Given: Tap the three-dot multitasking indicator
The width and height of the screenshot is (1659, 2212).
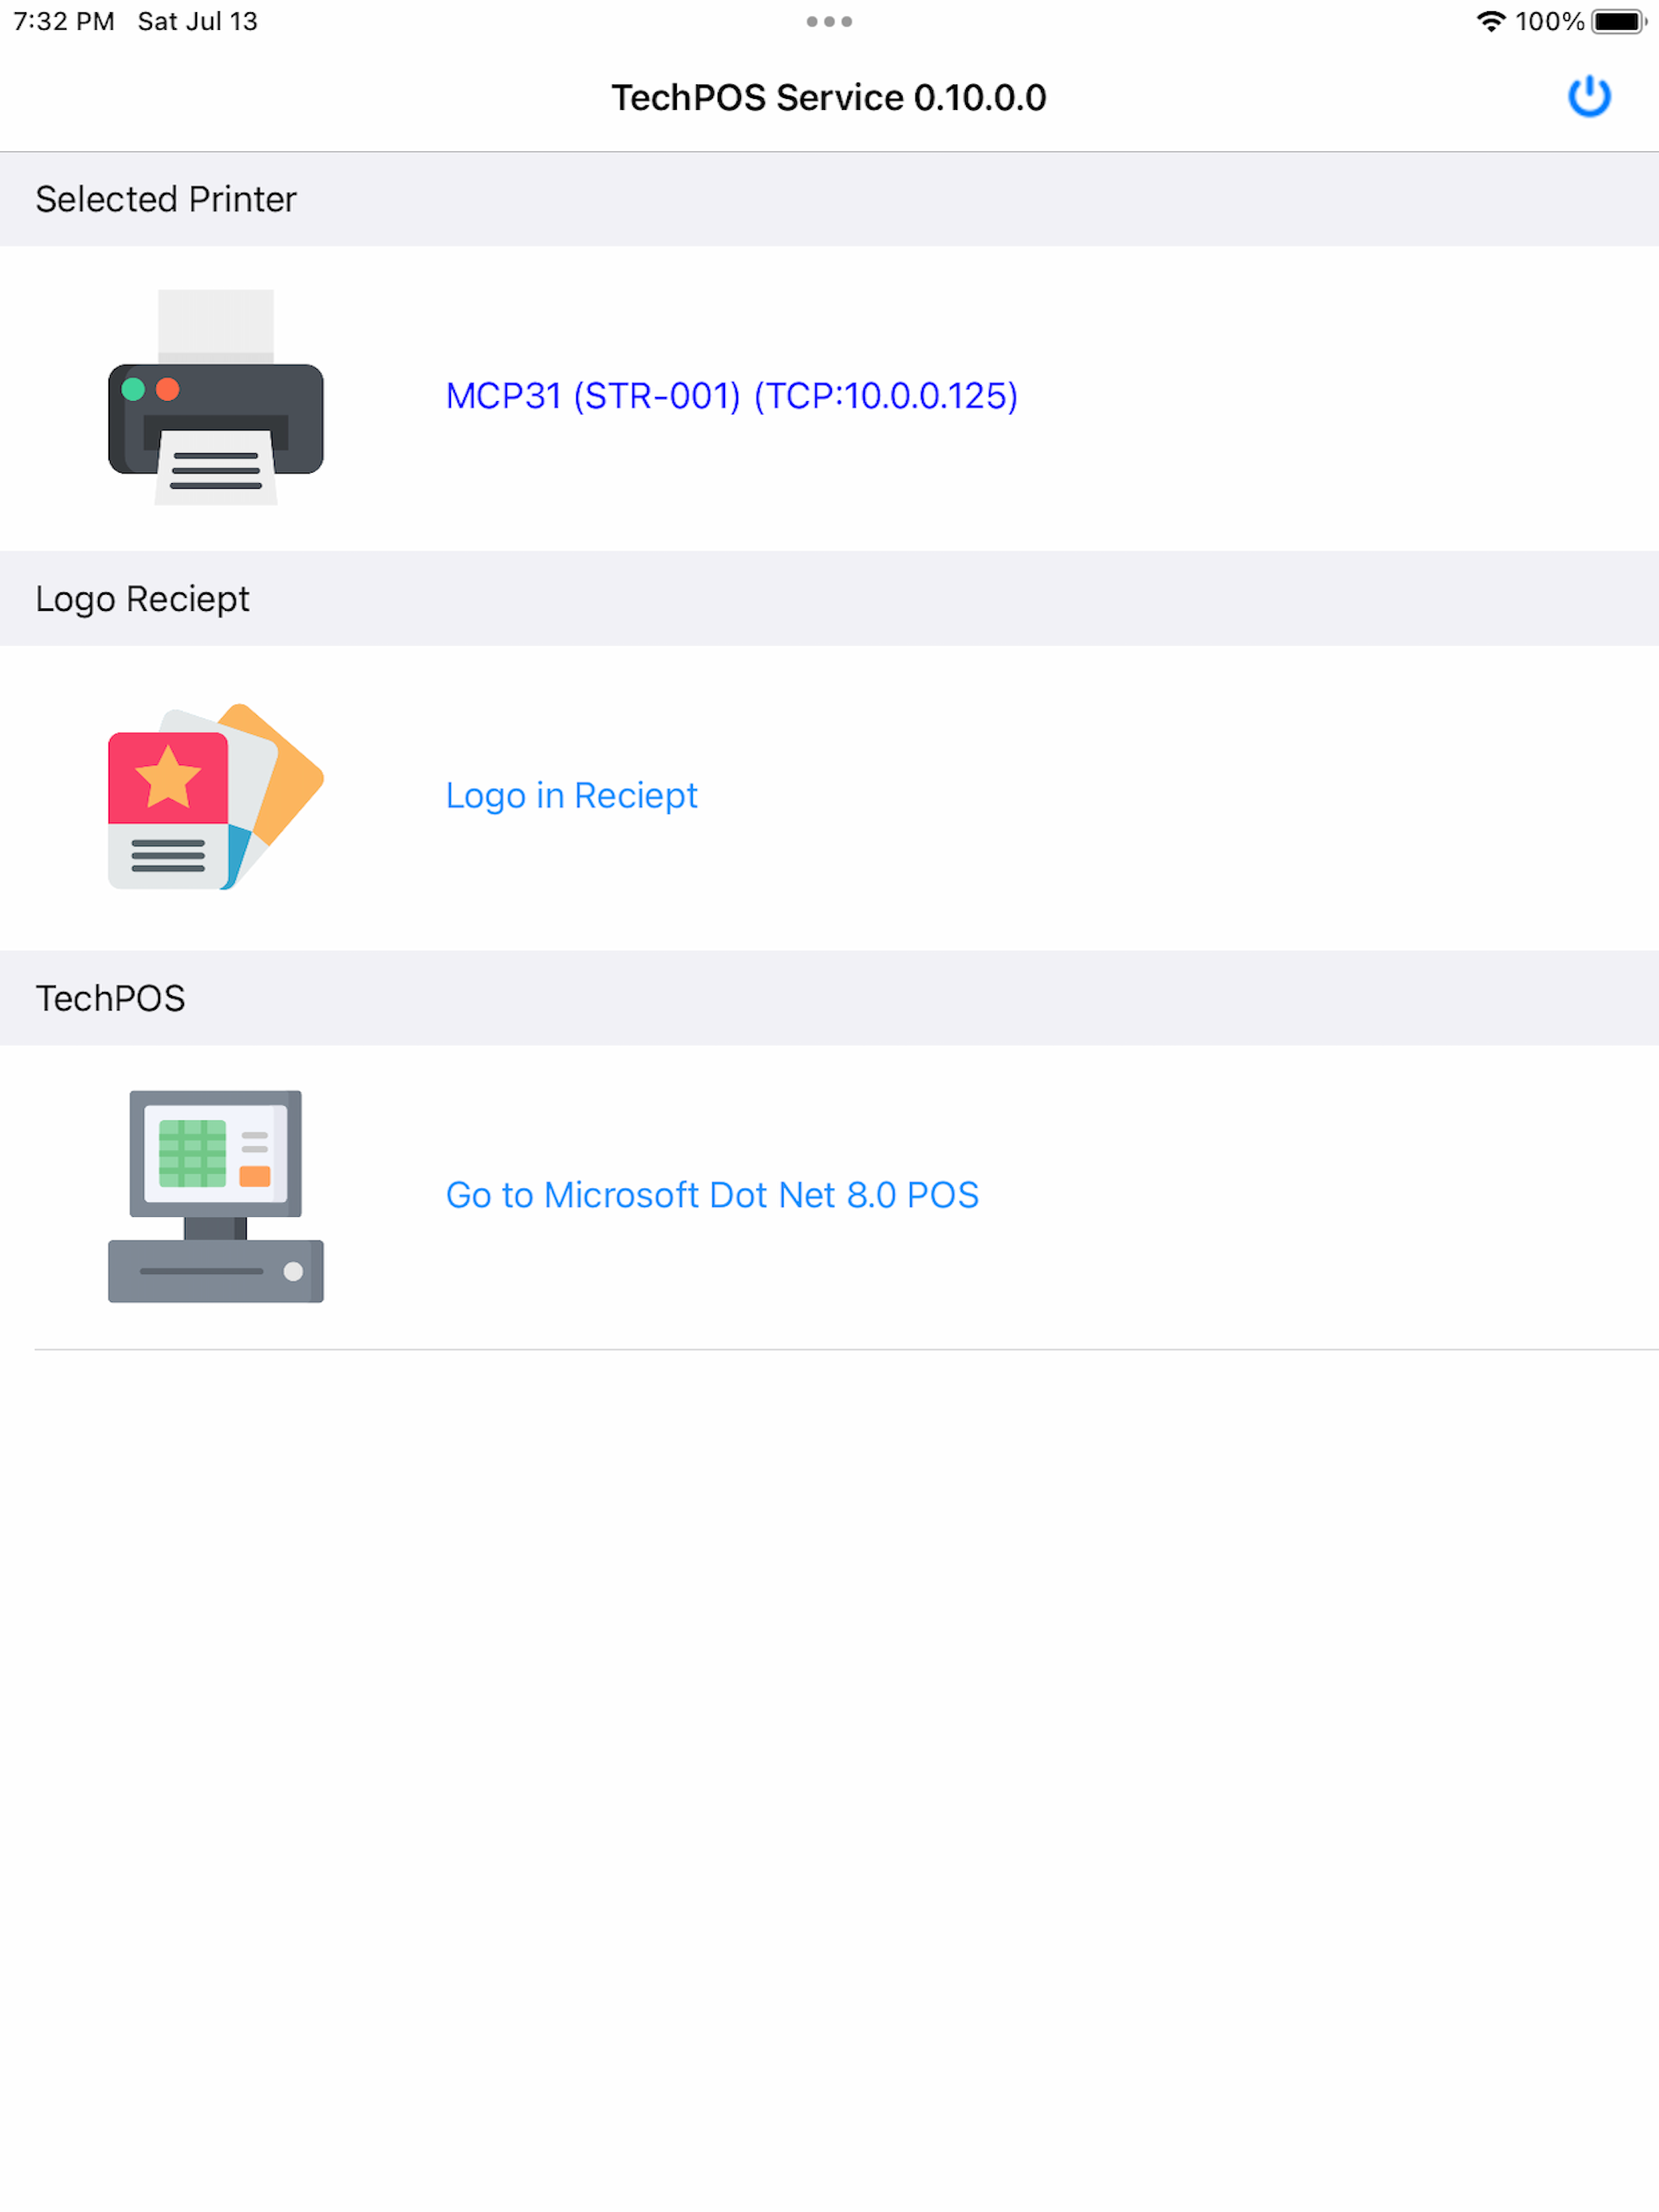Looking at the screenshot, I should [x=829, y=21].
